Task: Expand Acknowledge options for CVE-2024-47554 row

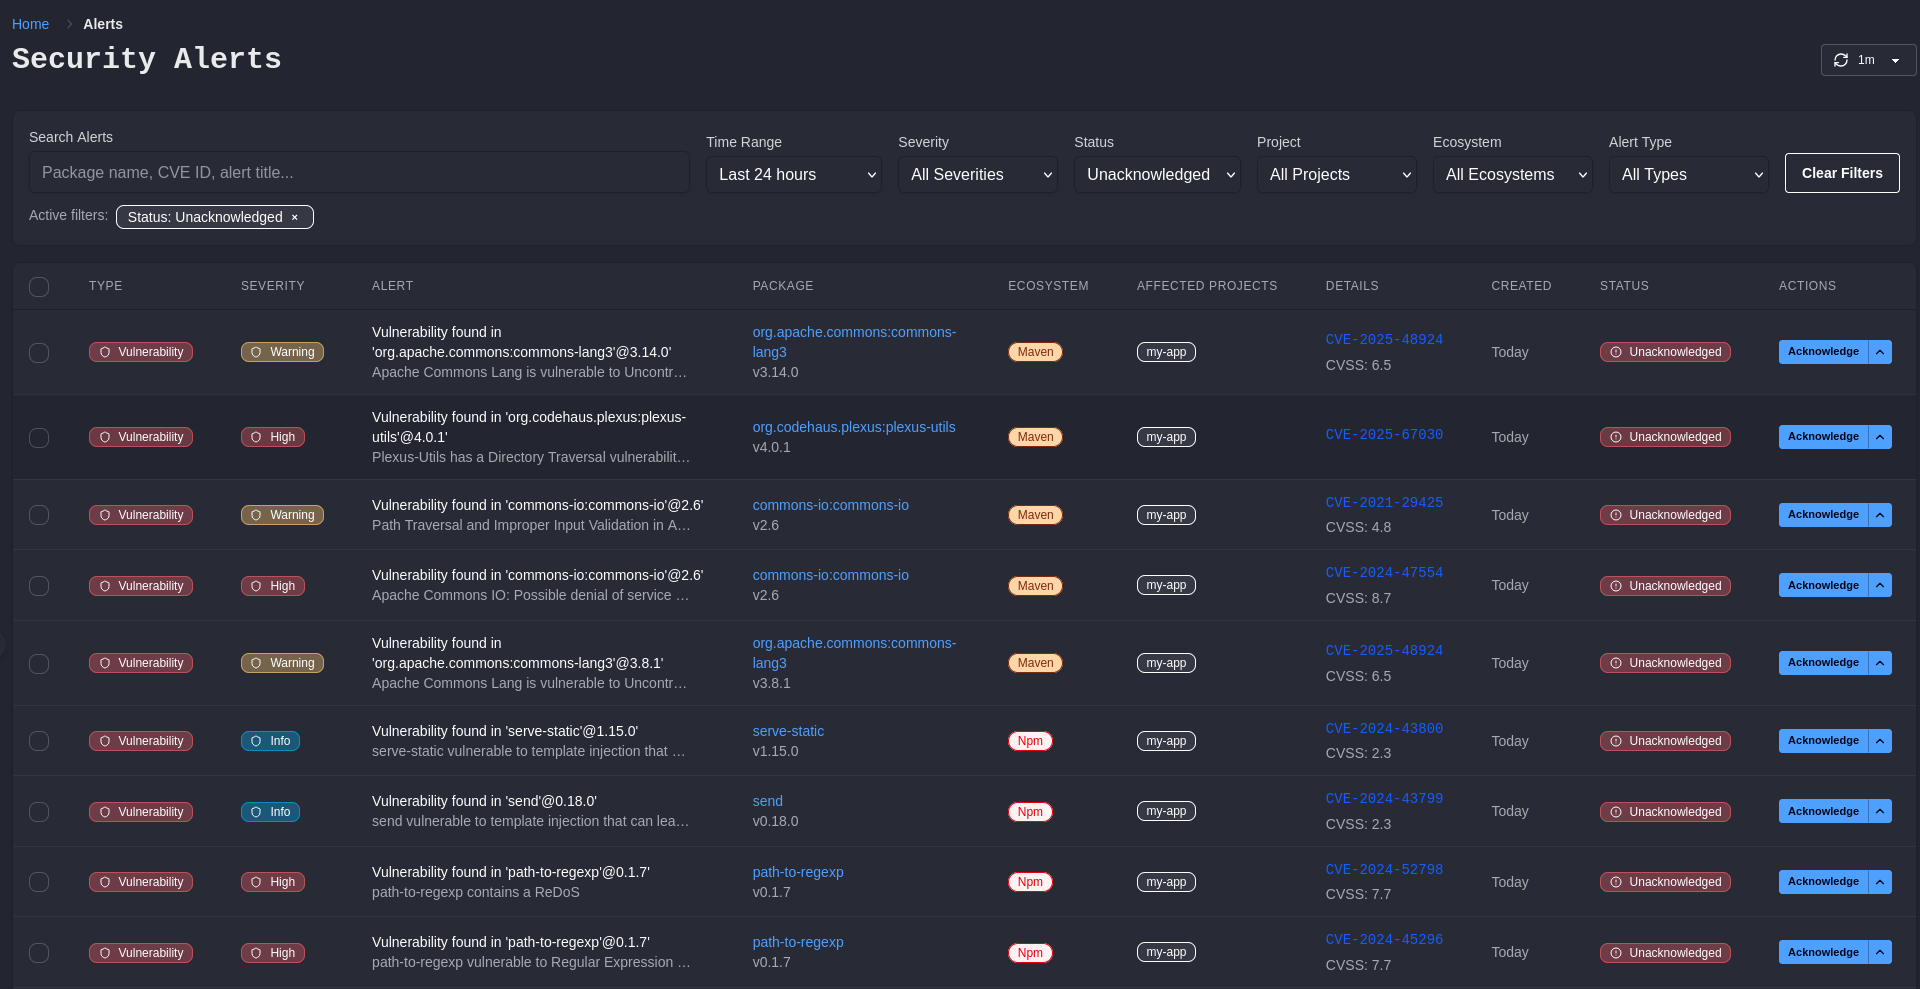Action: (1880, 585)
